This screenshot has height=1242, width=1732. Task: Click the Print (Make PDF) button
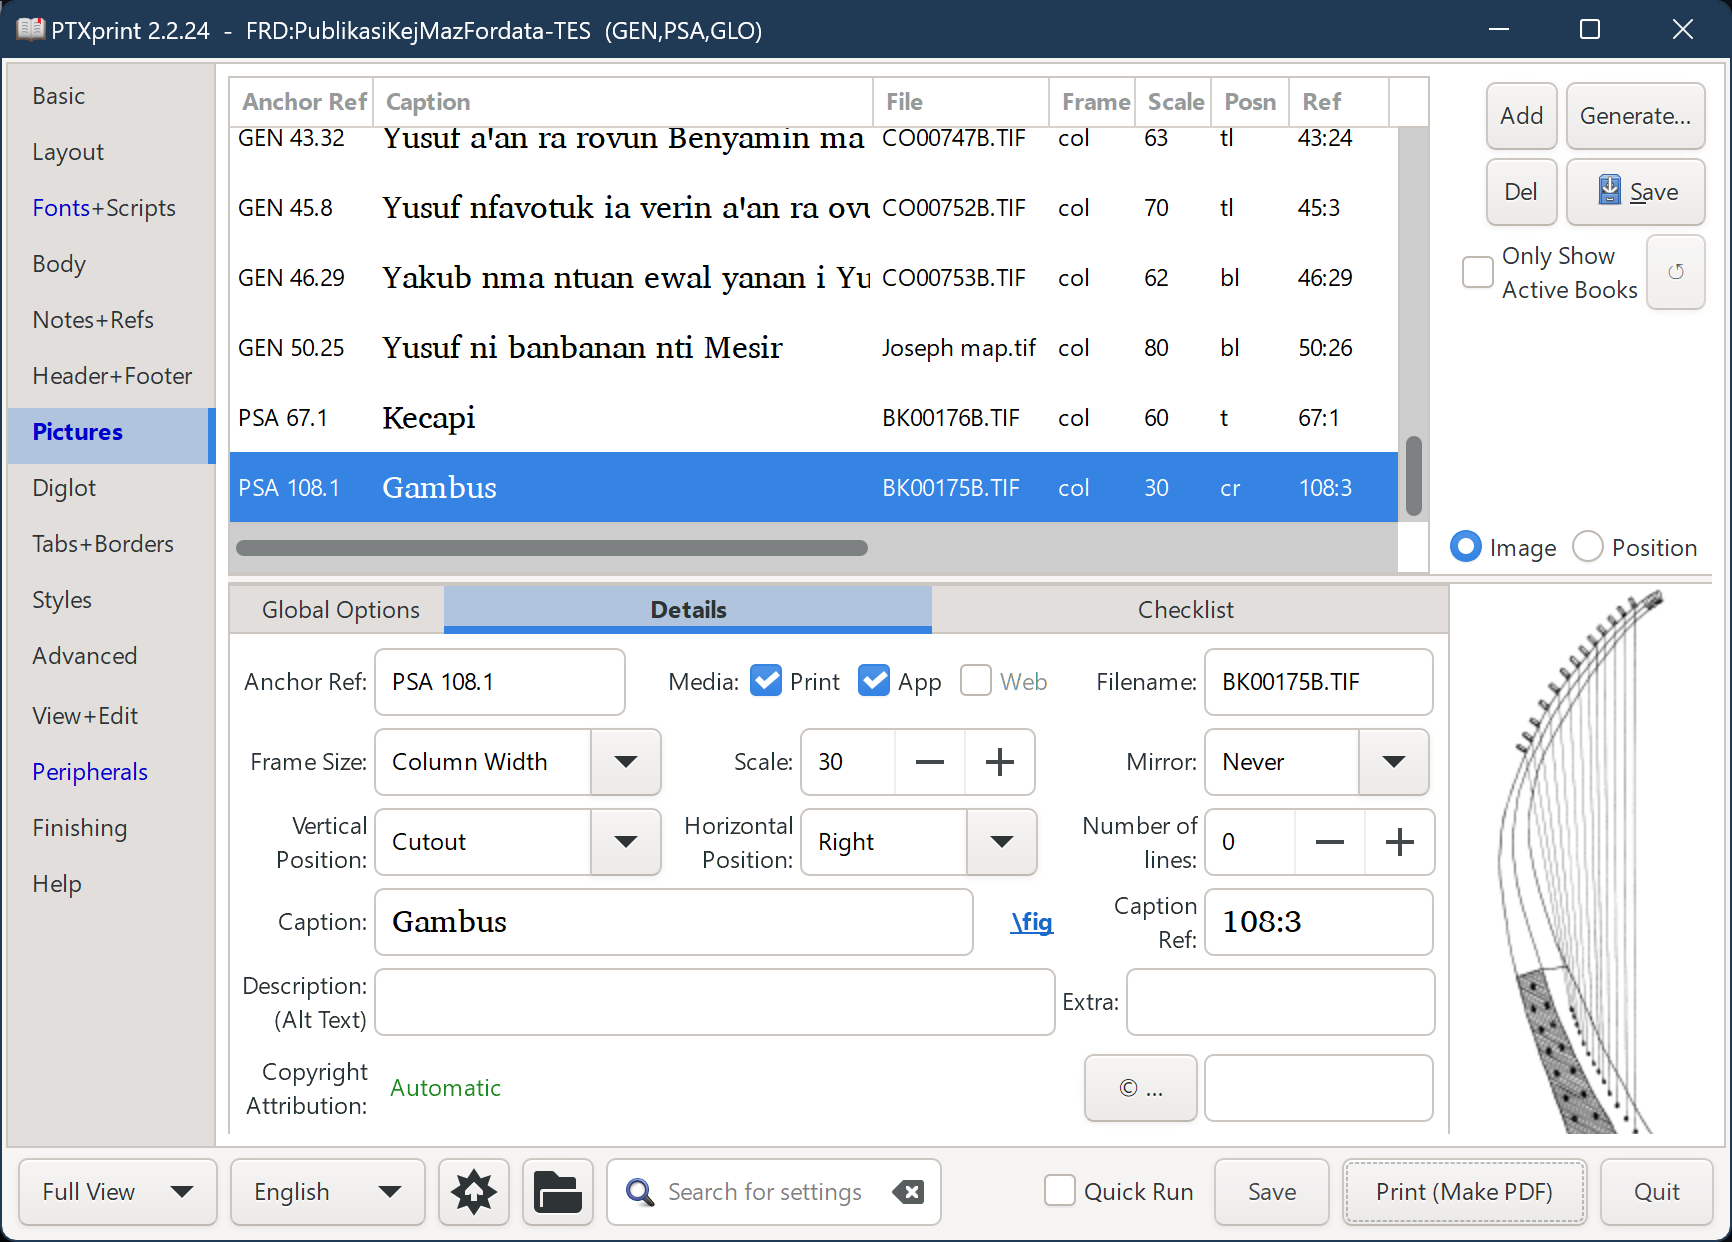(x=1464, y=1192)
